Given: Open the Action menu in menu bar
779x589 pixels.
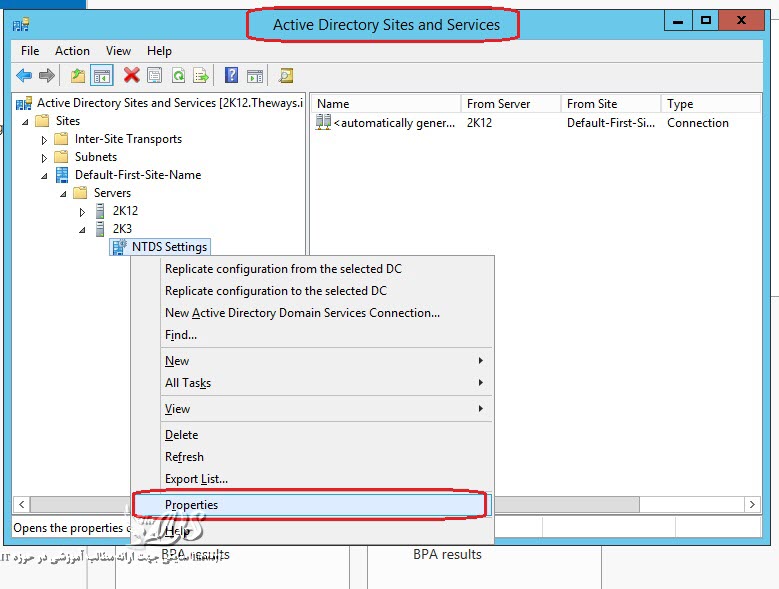Looking at the screenshot, I should coord(72,50).
